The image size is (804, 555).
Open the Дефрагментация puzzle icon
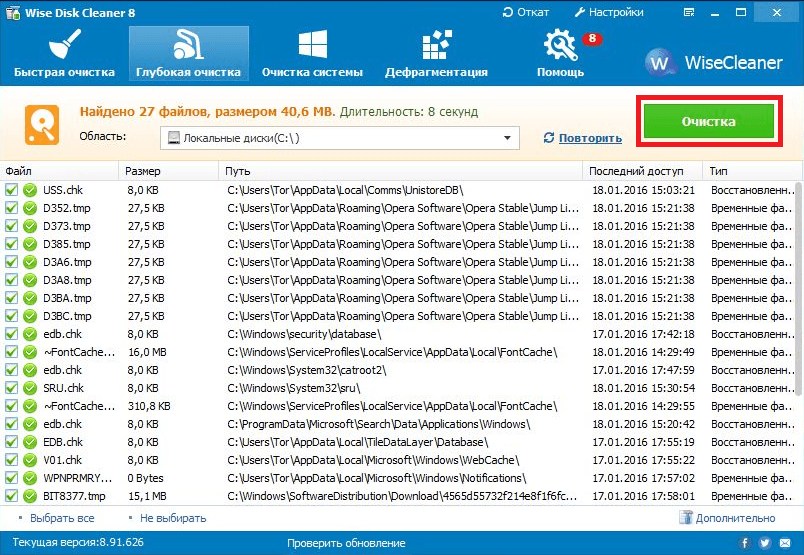(x=437, y=46)
